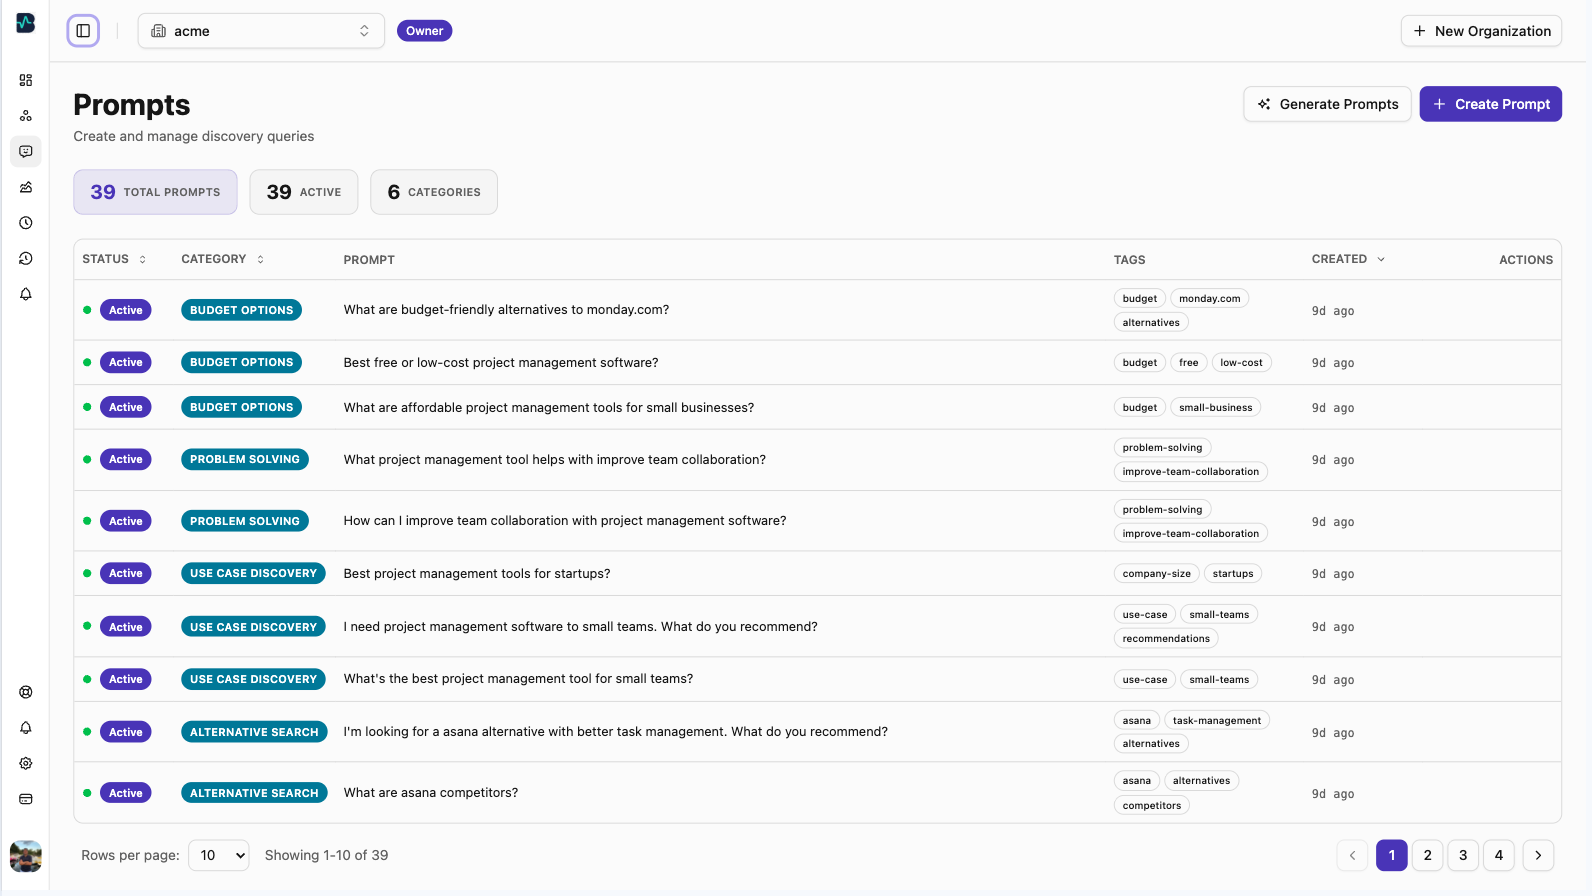This screenshot has height=896, width=1592.
Task: Click the free tag
Action: point(1188,362)
